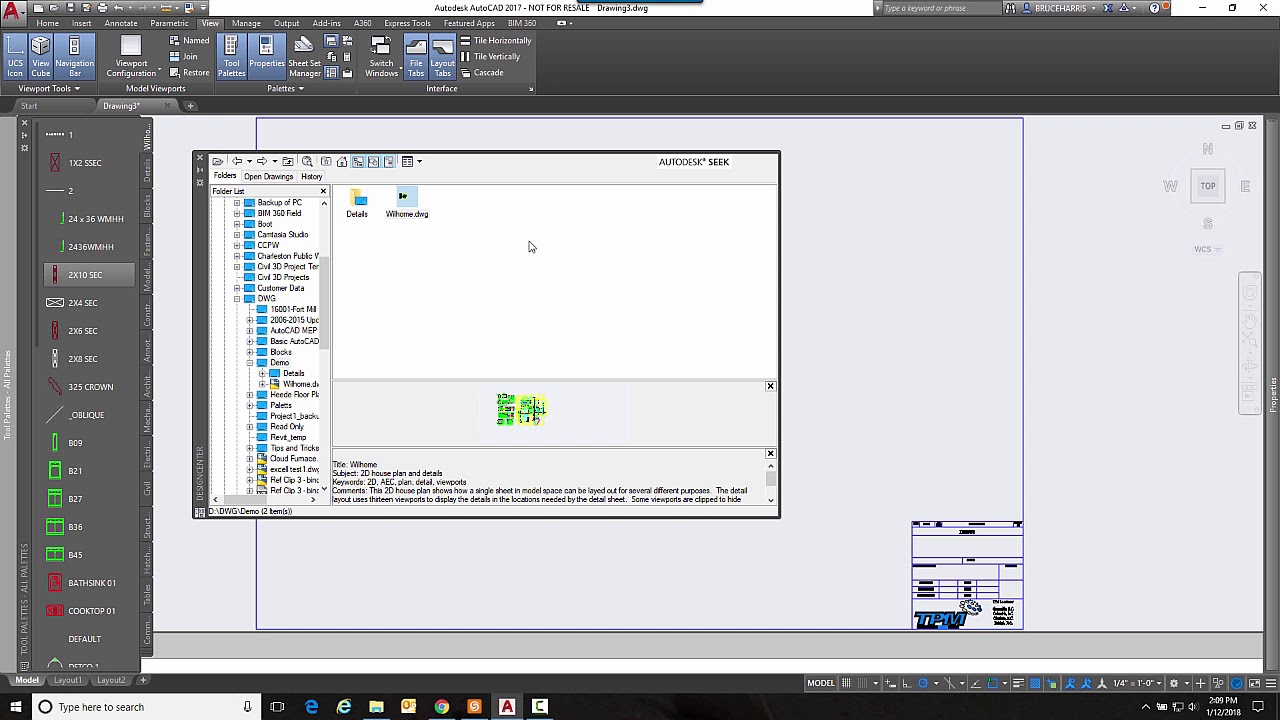This screenshot has height=720, width=1280.
Task: Click the Join viewports button
Action: point(183,57)
